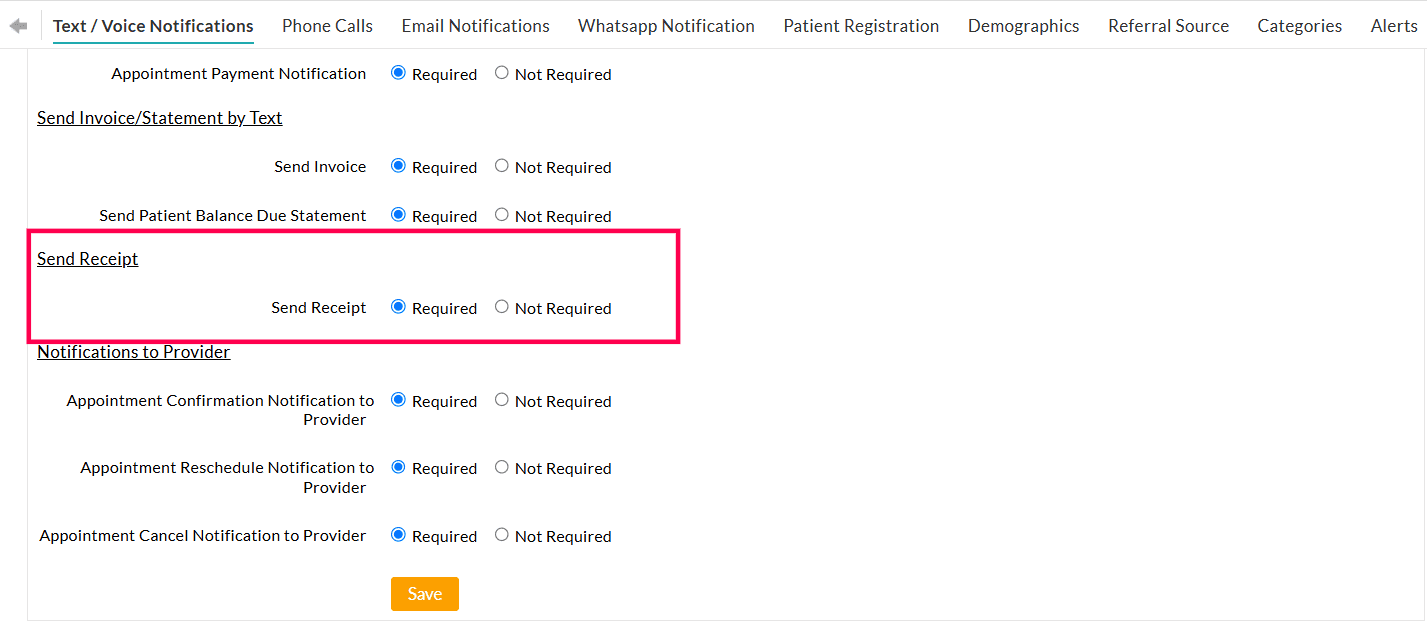Go to the Whatsapp Notification tab
1427x623 pixels.
(x=666, y=26)
